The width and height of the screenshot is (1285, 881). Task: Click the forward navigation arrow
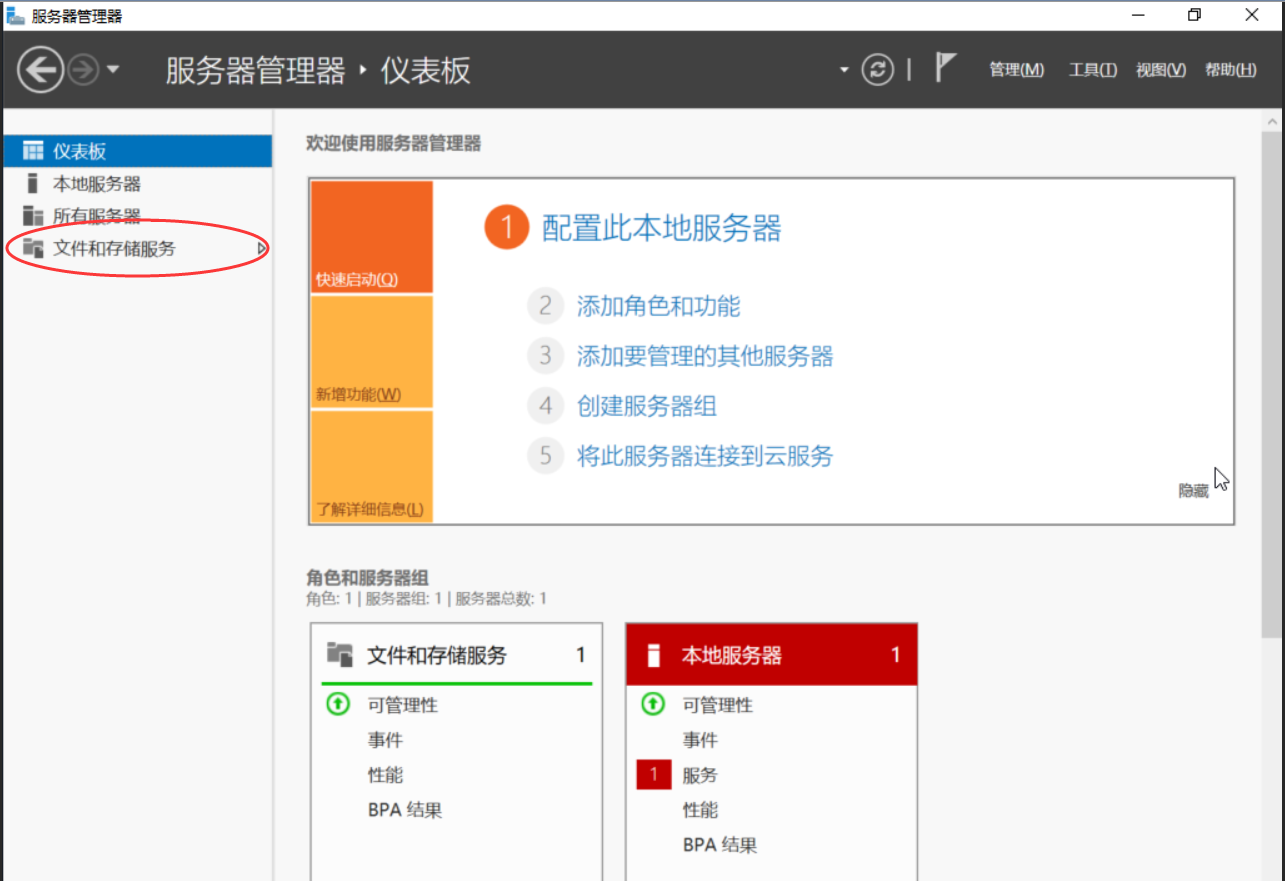pos(83,70)
